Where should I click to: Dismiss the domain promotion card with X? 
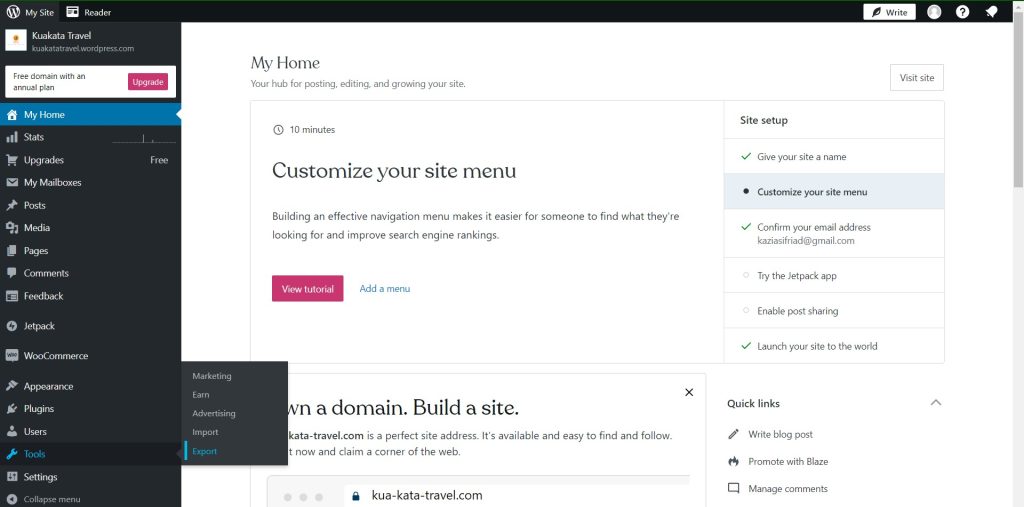click(689, 393)
